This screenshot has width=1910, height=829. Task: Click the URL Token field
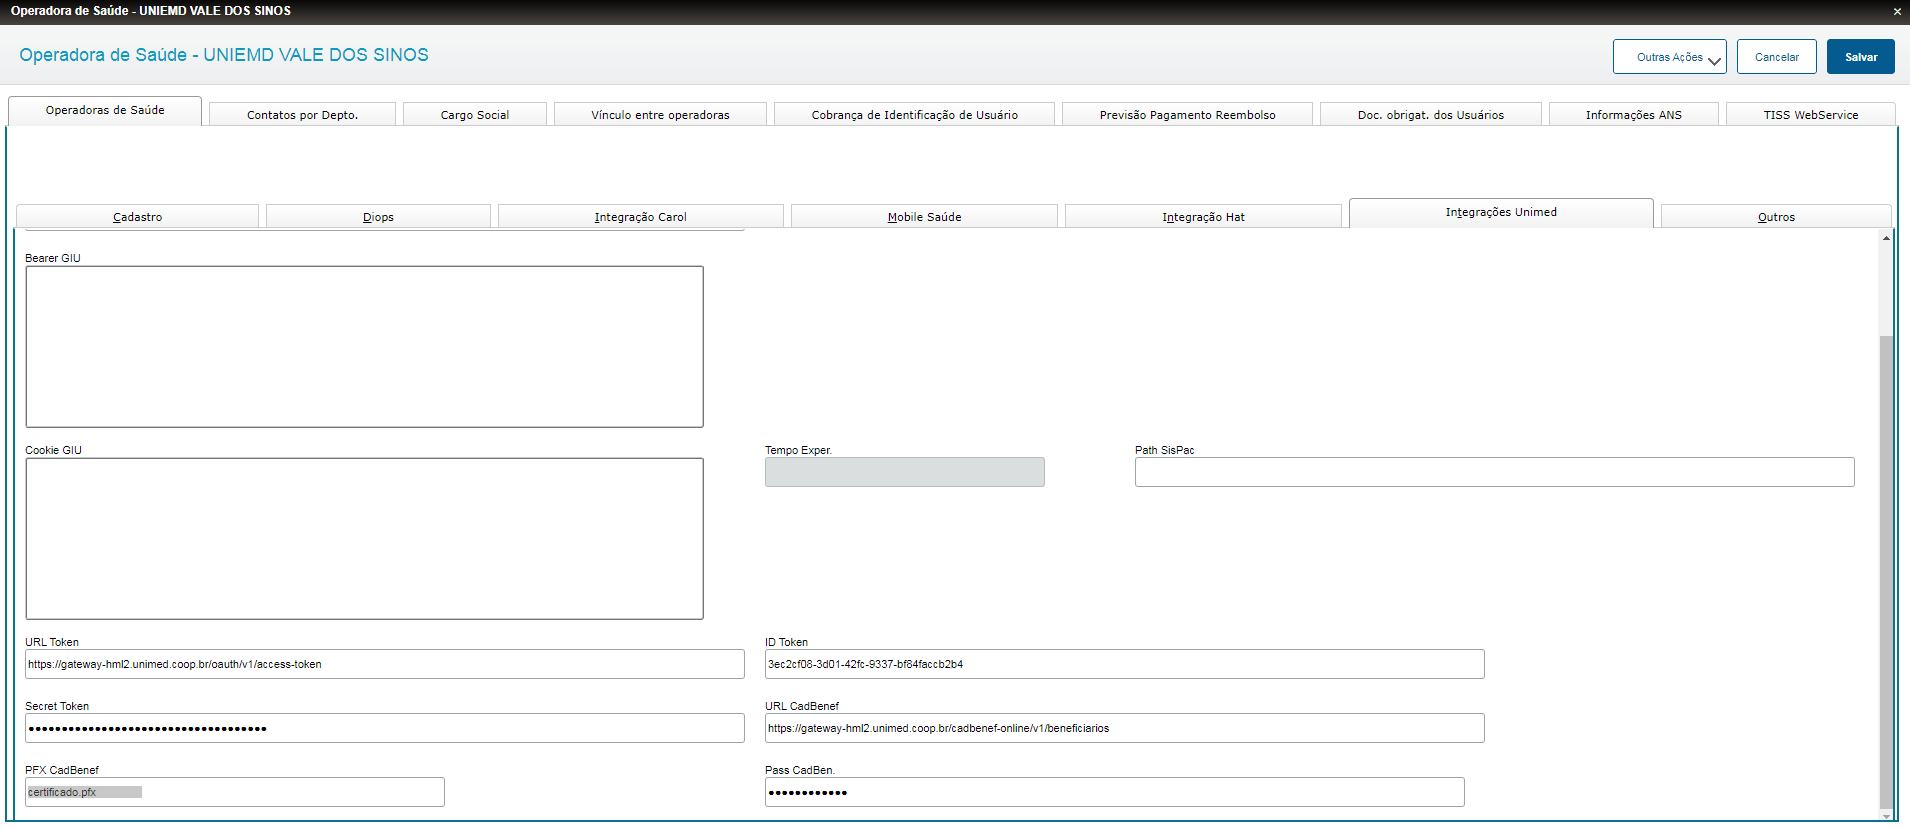tap(385, 664)
